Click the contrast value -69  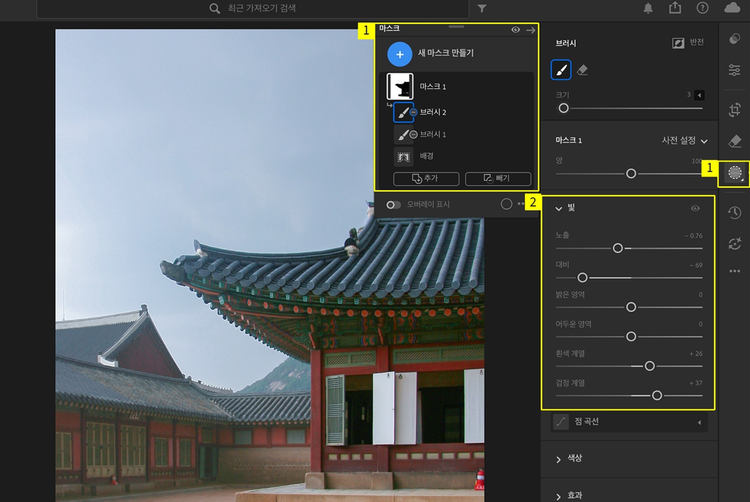(x=696, y=265)
